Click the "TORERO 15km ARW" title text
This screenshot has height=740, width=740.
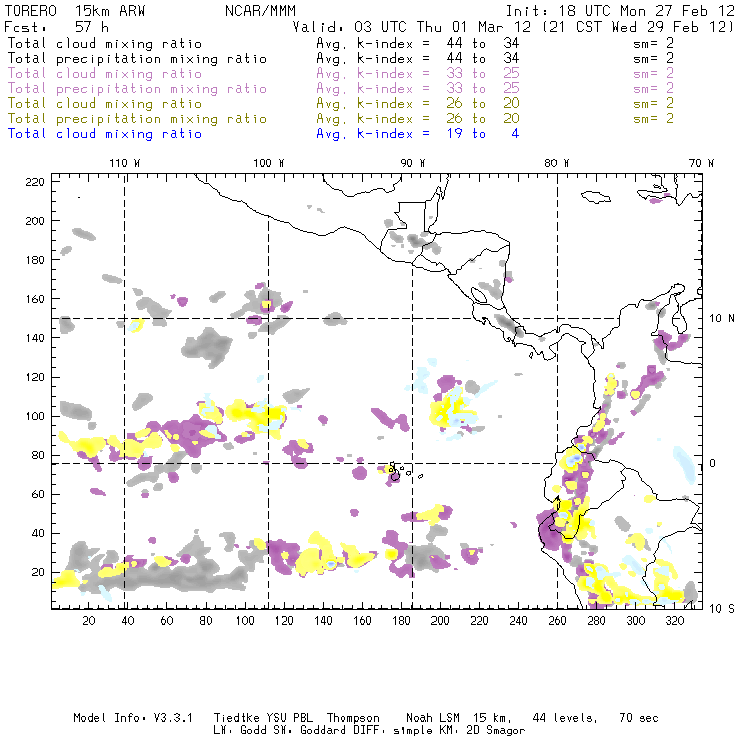(75, 11)
